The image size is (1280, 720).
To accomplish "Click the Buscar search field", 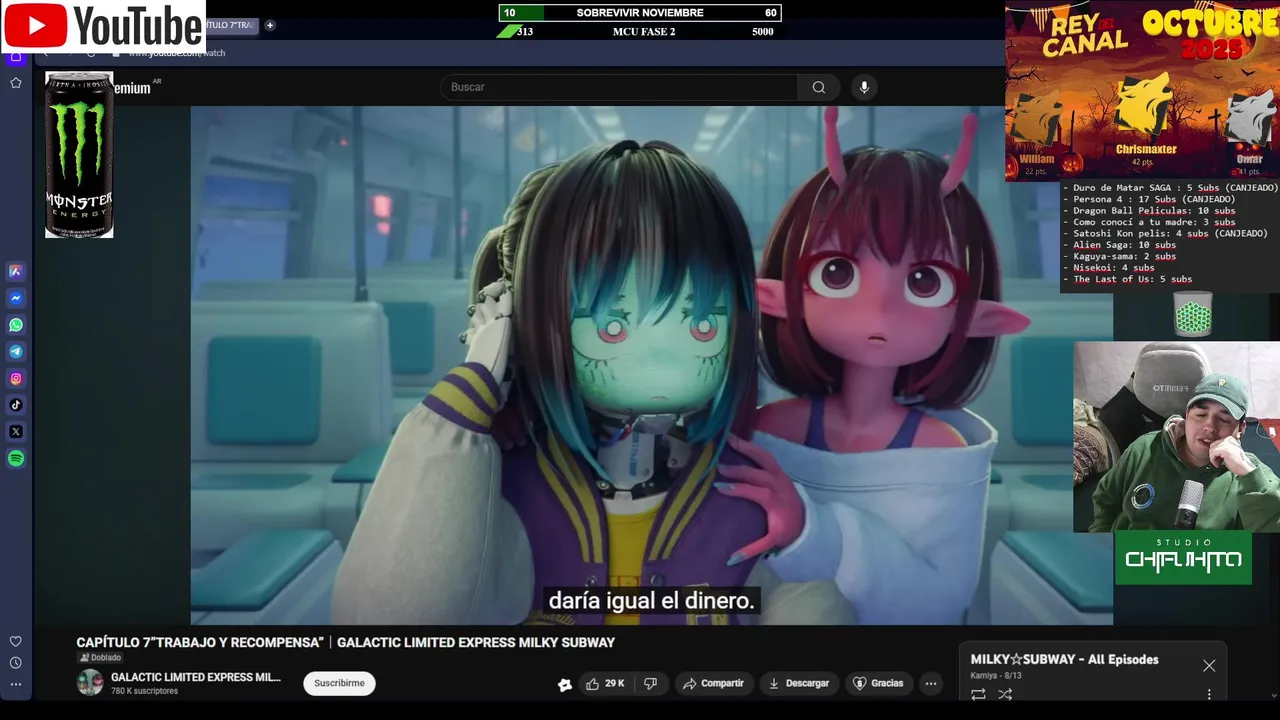I will pyautogui.click(x=620, y=87).
